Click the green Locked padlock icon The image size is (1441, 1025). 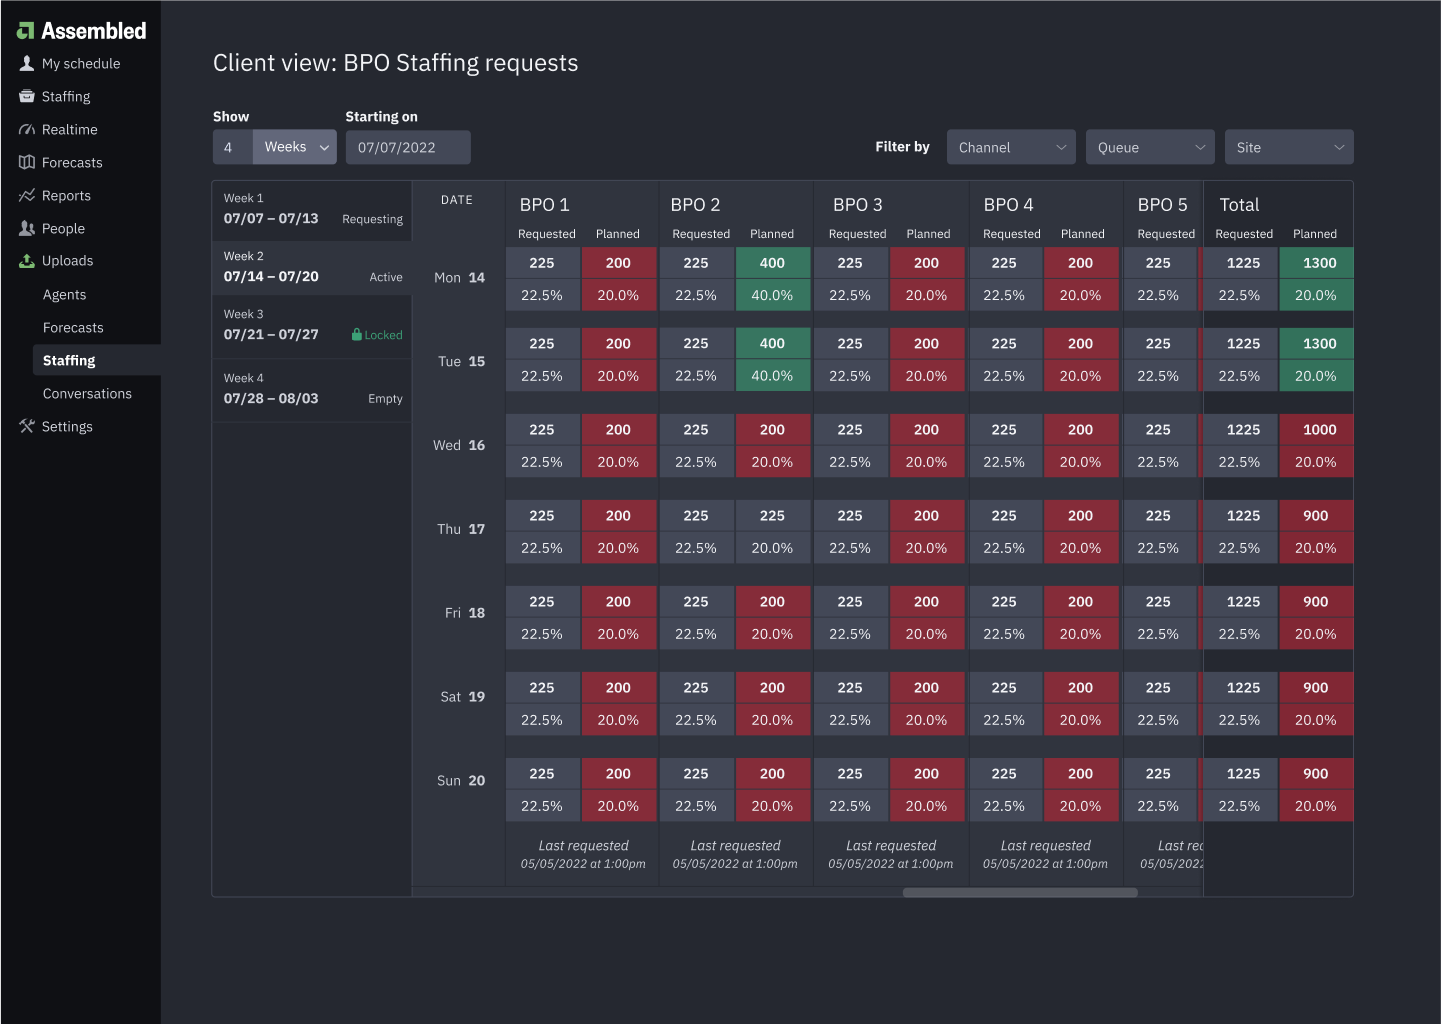click(x=357, y=335)
